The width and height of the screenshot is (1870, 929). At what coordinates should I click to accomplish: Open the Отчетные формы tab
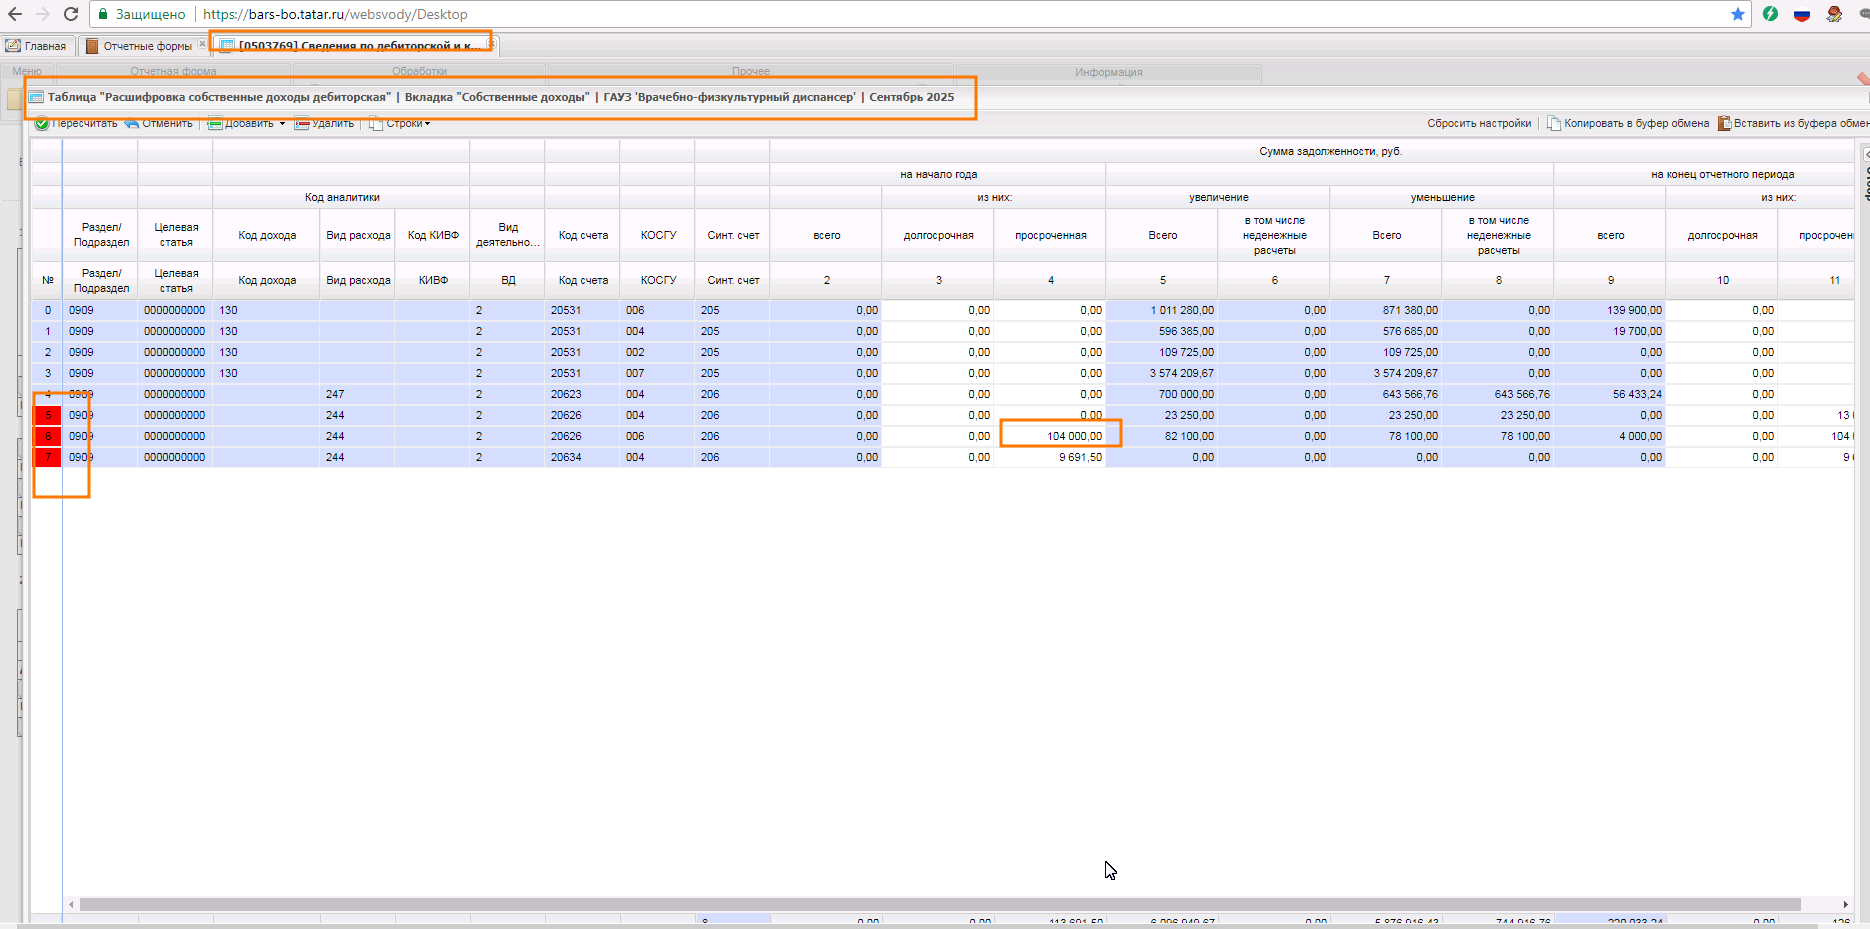click(140, 46)
